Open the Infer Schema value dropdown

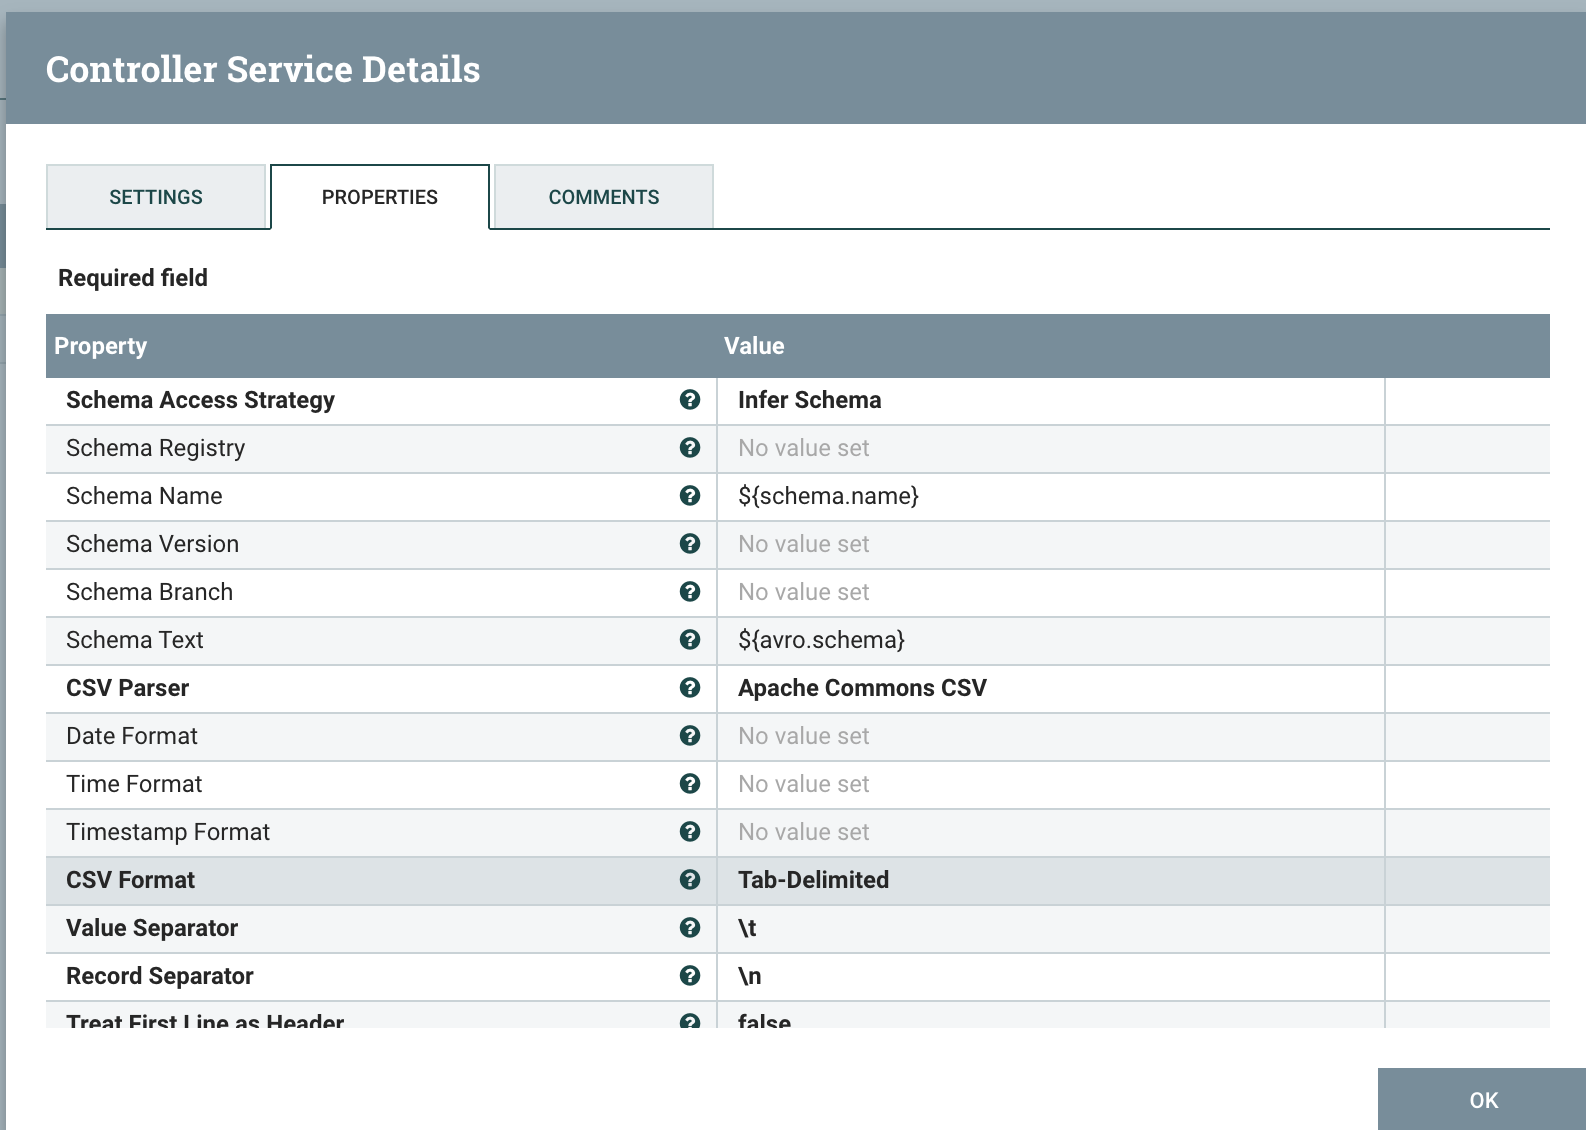[x=1050, y=400]
